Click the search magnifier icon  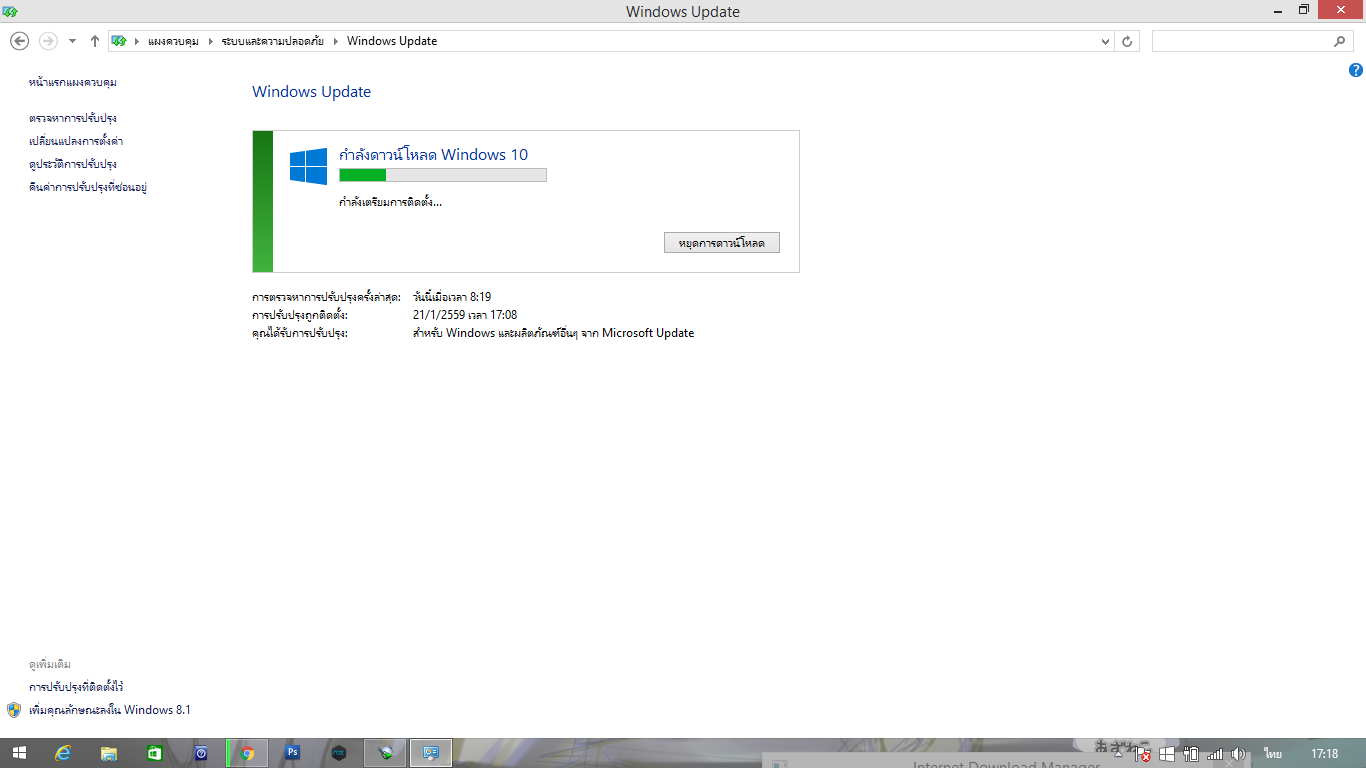pyautogui.click(x=1340, y=41)
